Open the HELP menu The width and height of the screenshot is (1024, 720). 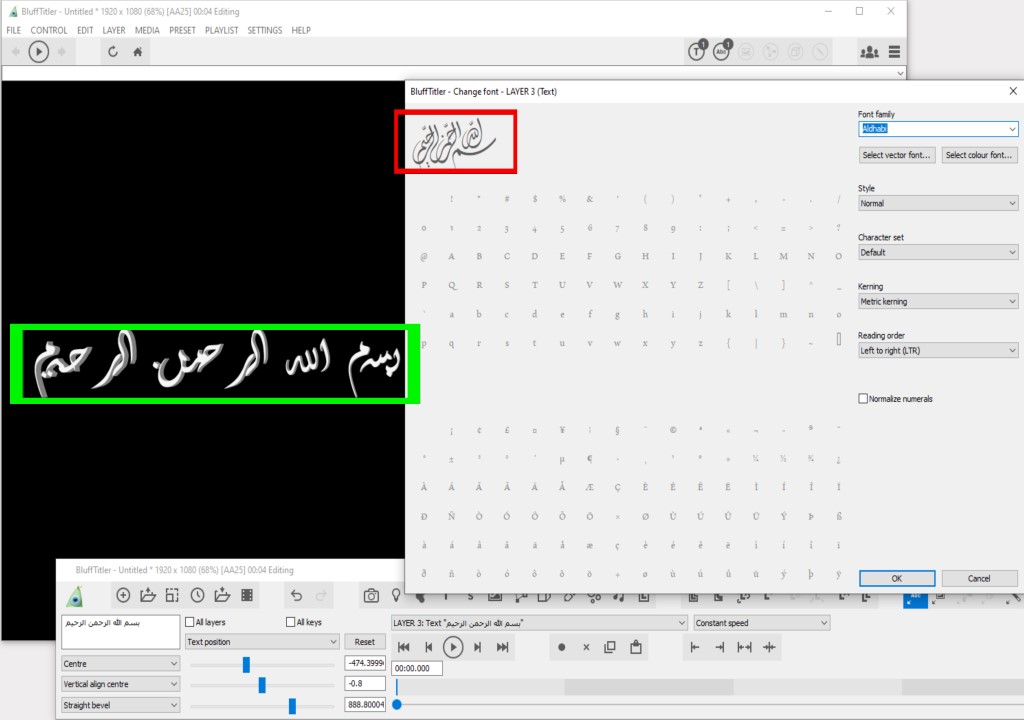click(301, 30)
